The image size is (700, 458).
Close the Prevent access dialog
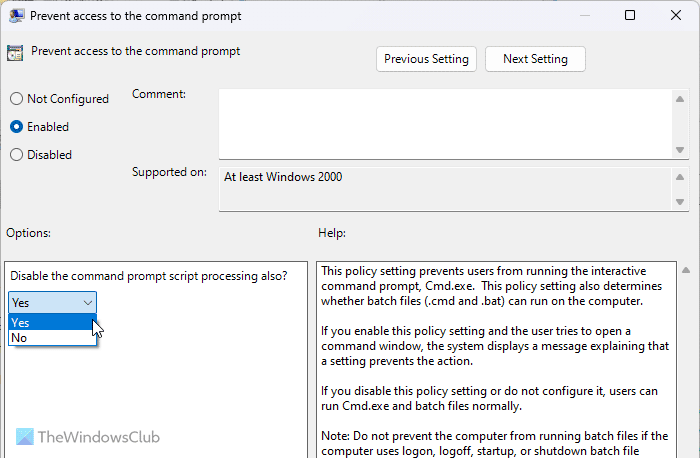point(676,16)
